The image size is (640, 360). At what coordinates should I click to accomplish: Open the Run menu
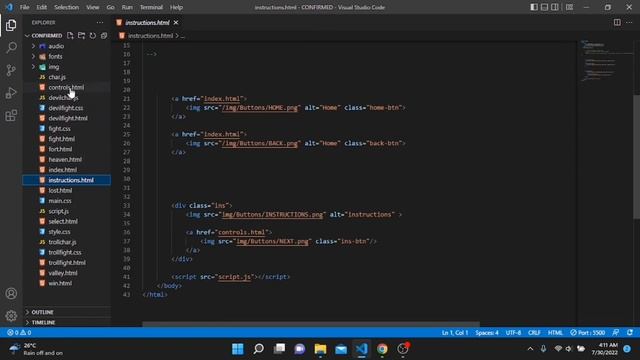(x=127, y=7)
